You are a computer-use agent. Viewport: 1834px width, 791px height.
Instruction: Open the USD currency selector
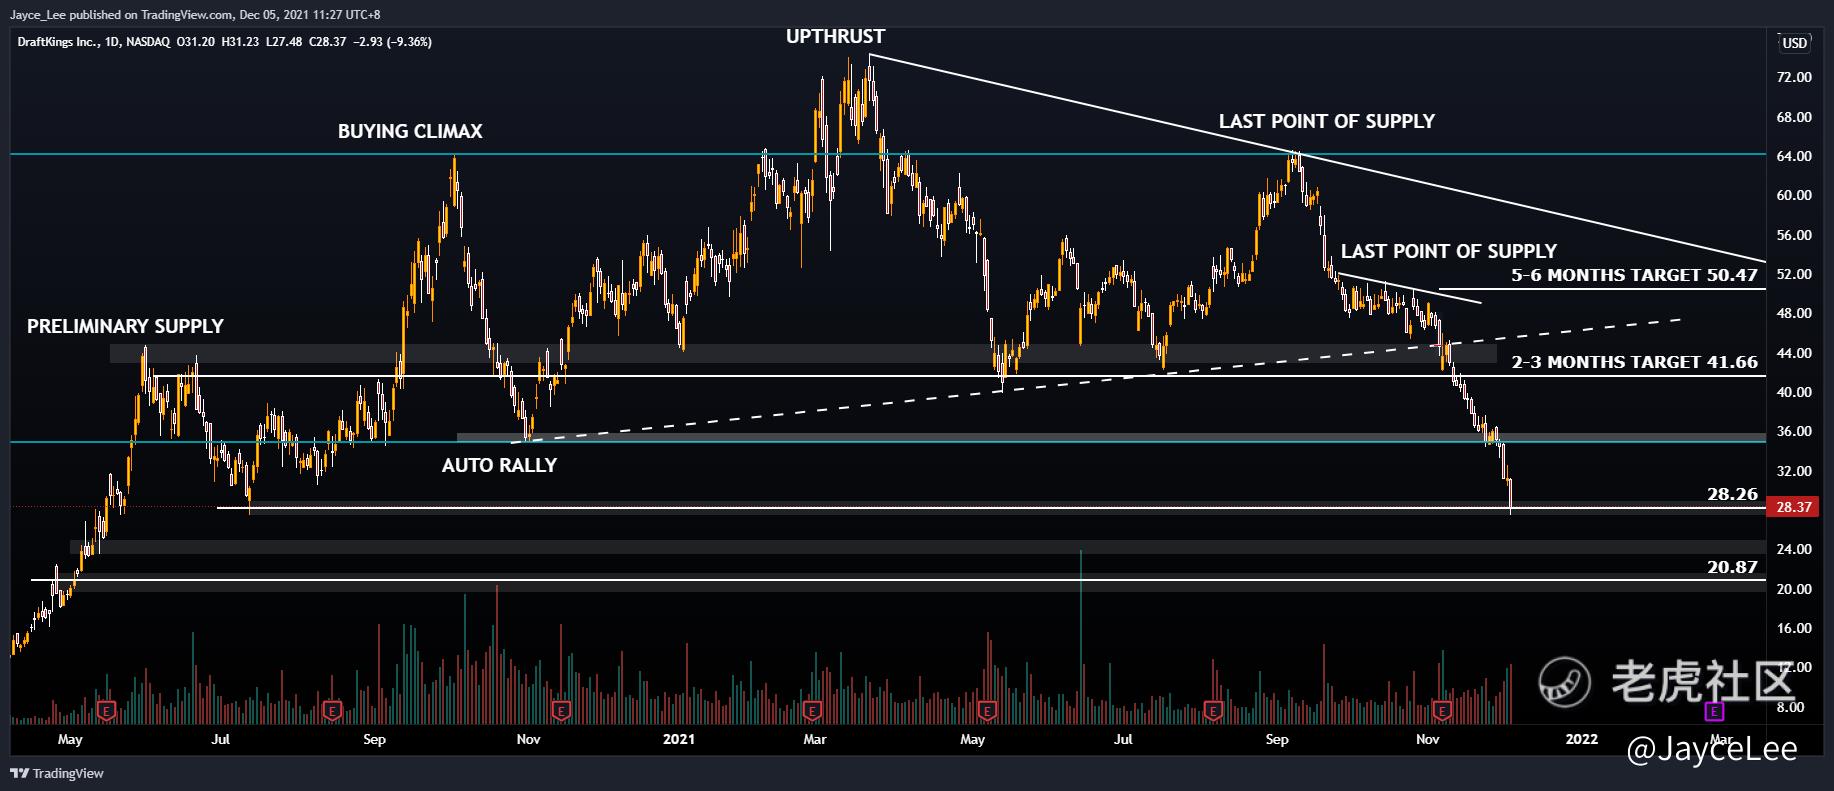pyautogui.click(x=1794, y=43)
